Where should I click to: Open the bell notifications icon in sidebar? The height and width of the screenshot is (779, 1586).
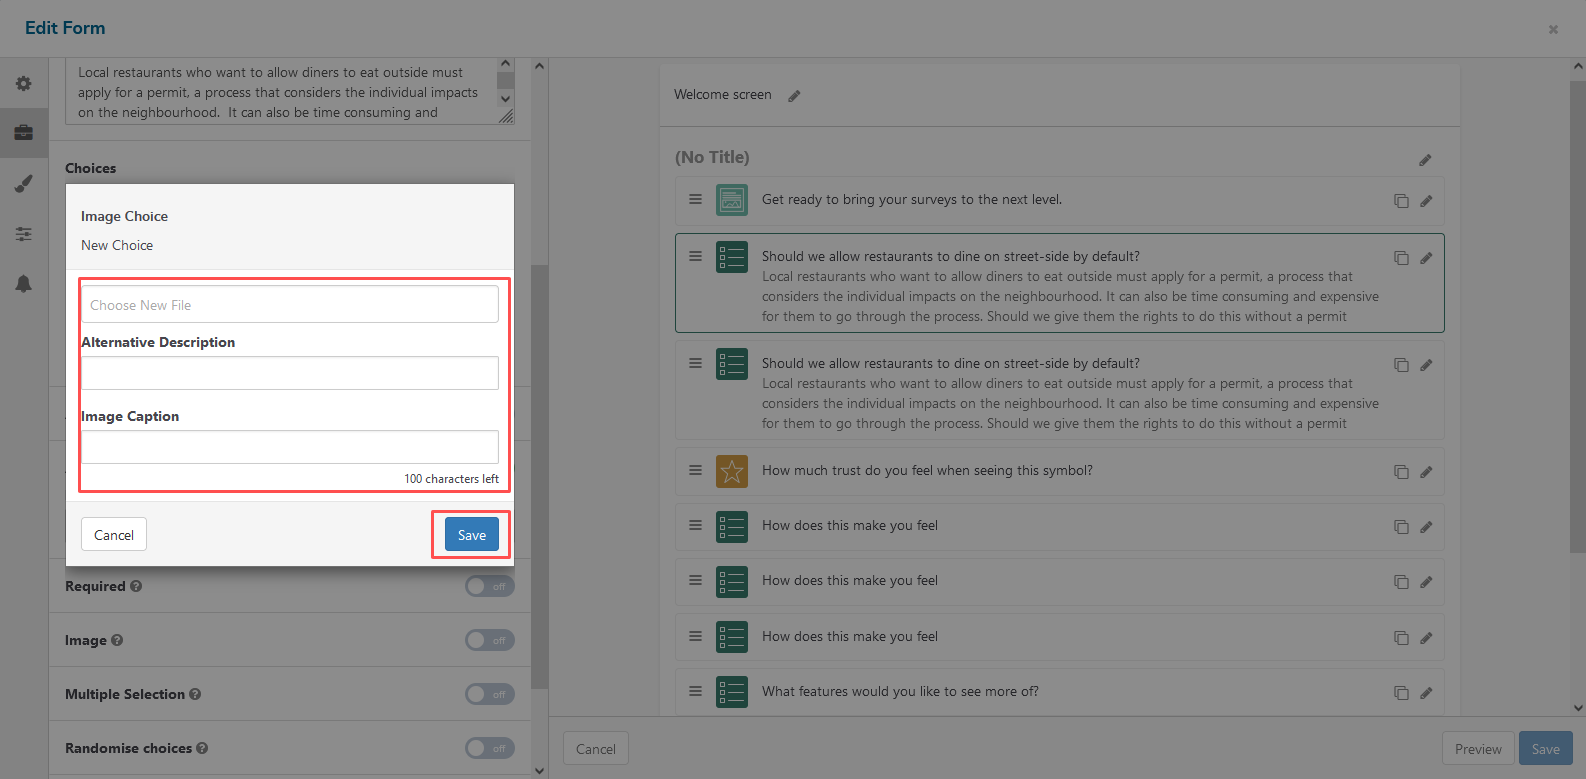pos(24,284)
